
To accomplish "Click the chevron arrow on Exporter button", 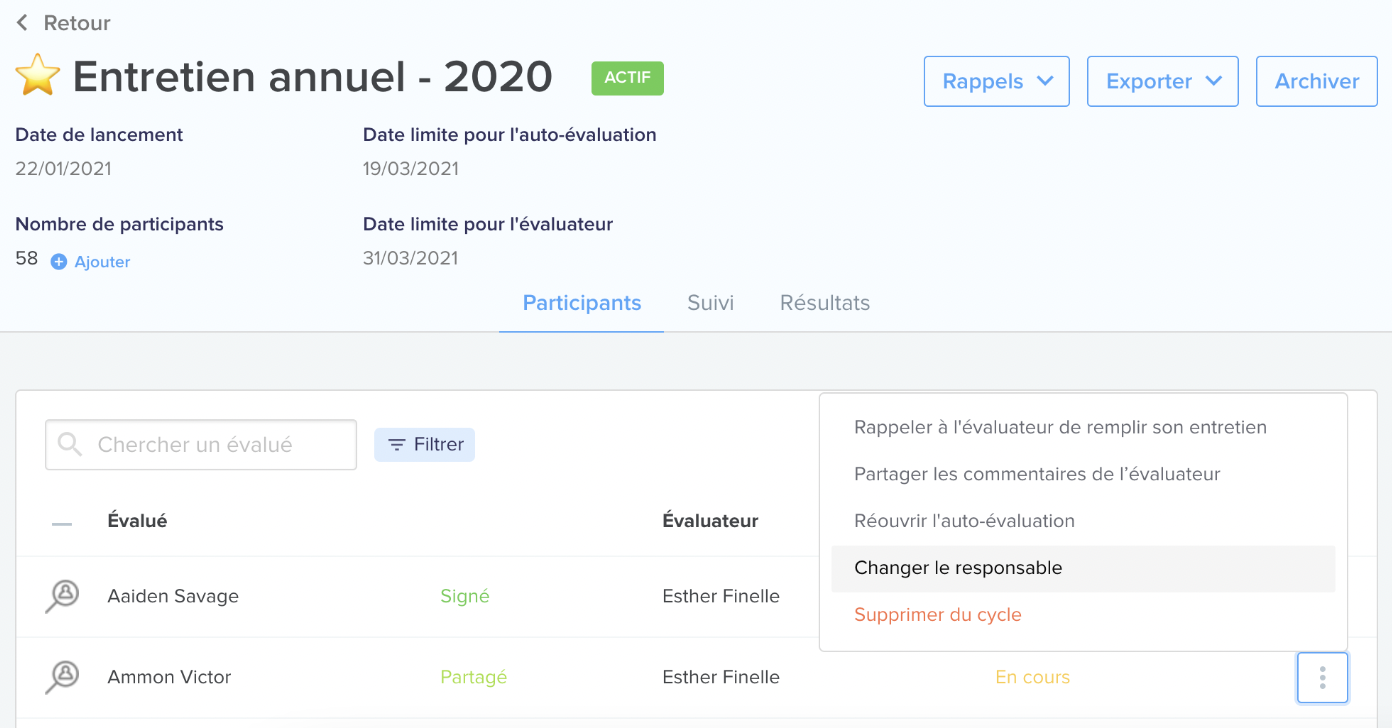I will (1214, 81).
